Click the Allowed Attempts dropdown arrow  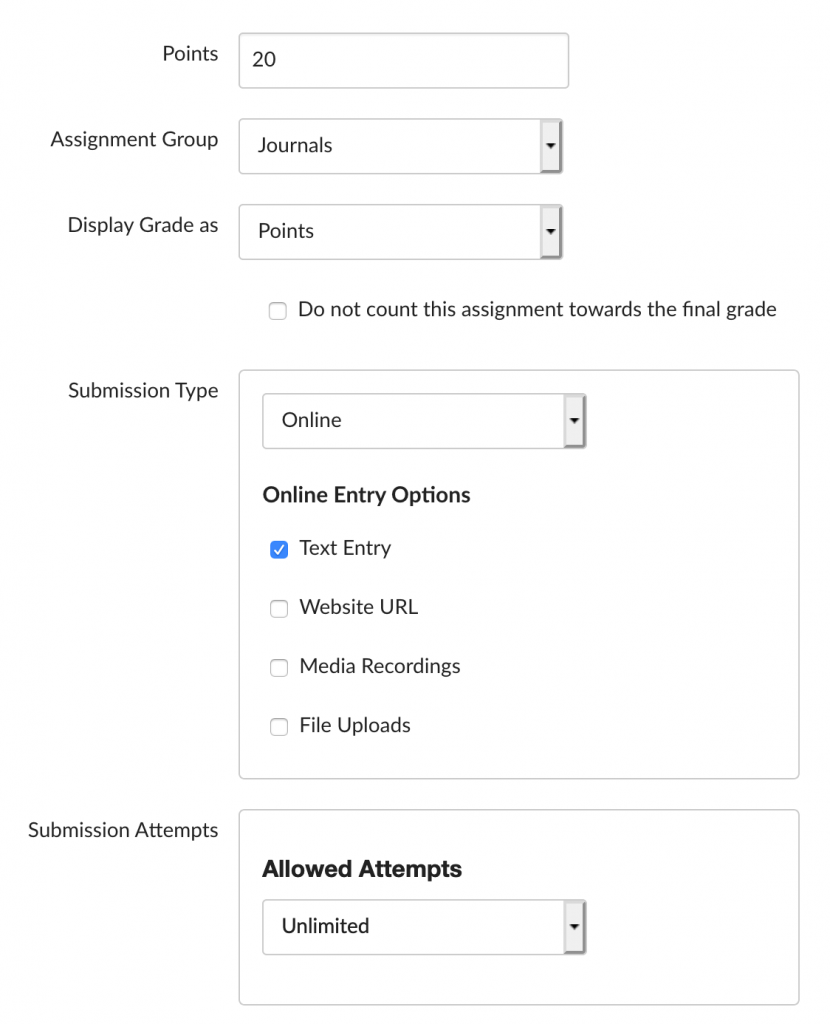click(x=575, y=927)
